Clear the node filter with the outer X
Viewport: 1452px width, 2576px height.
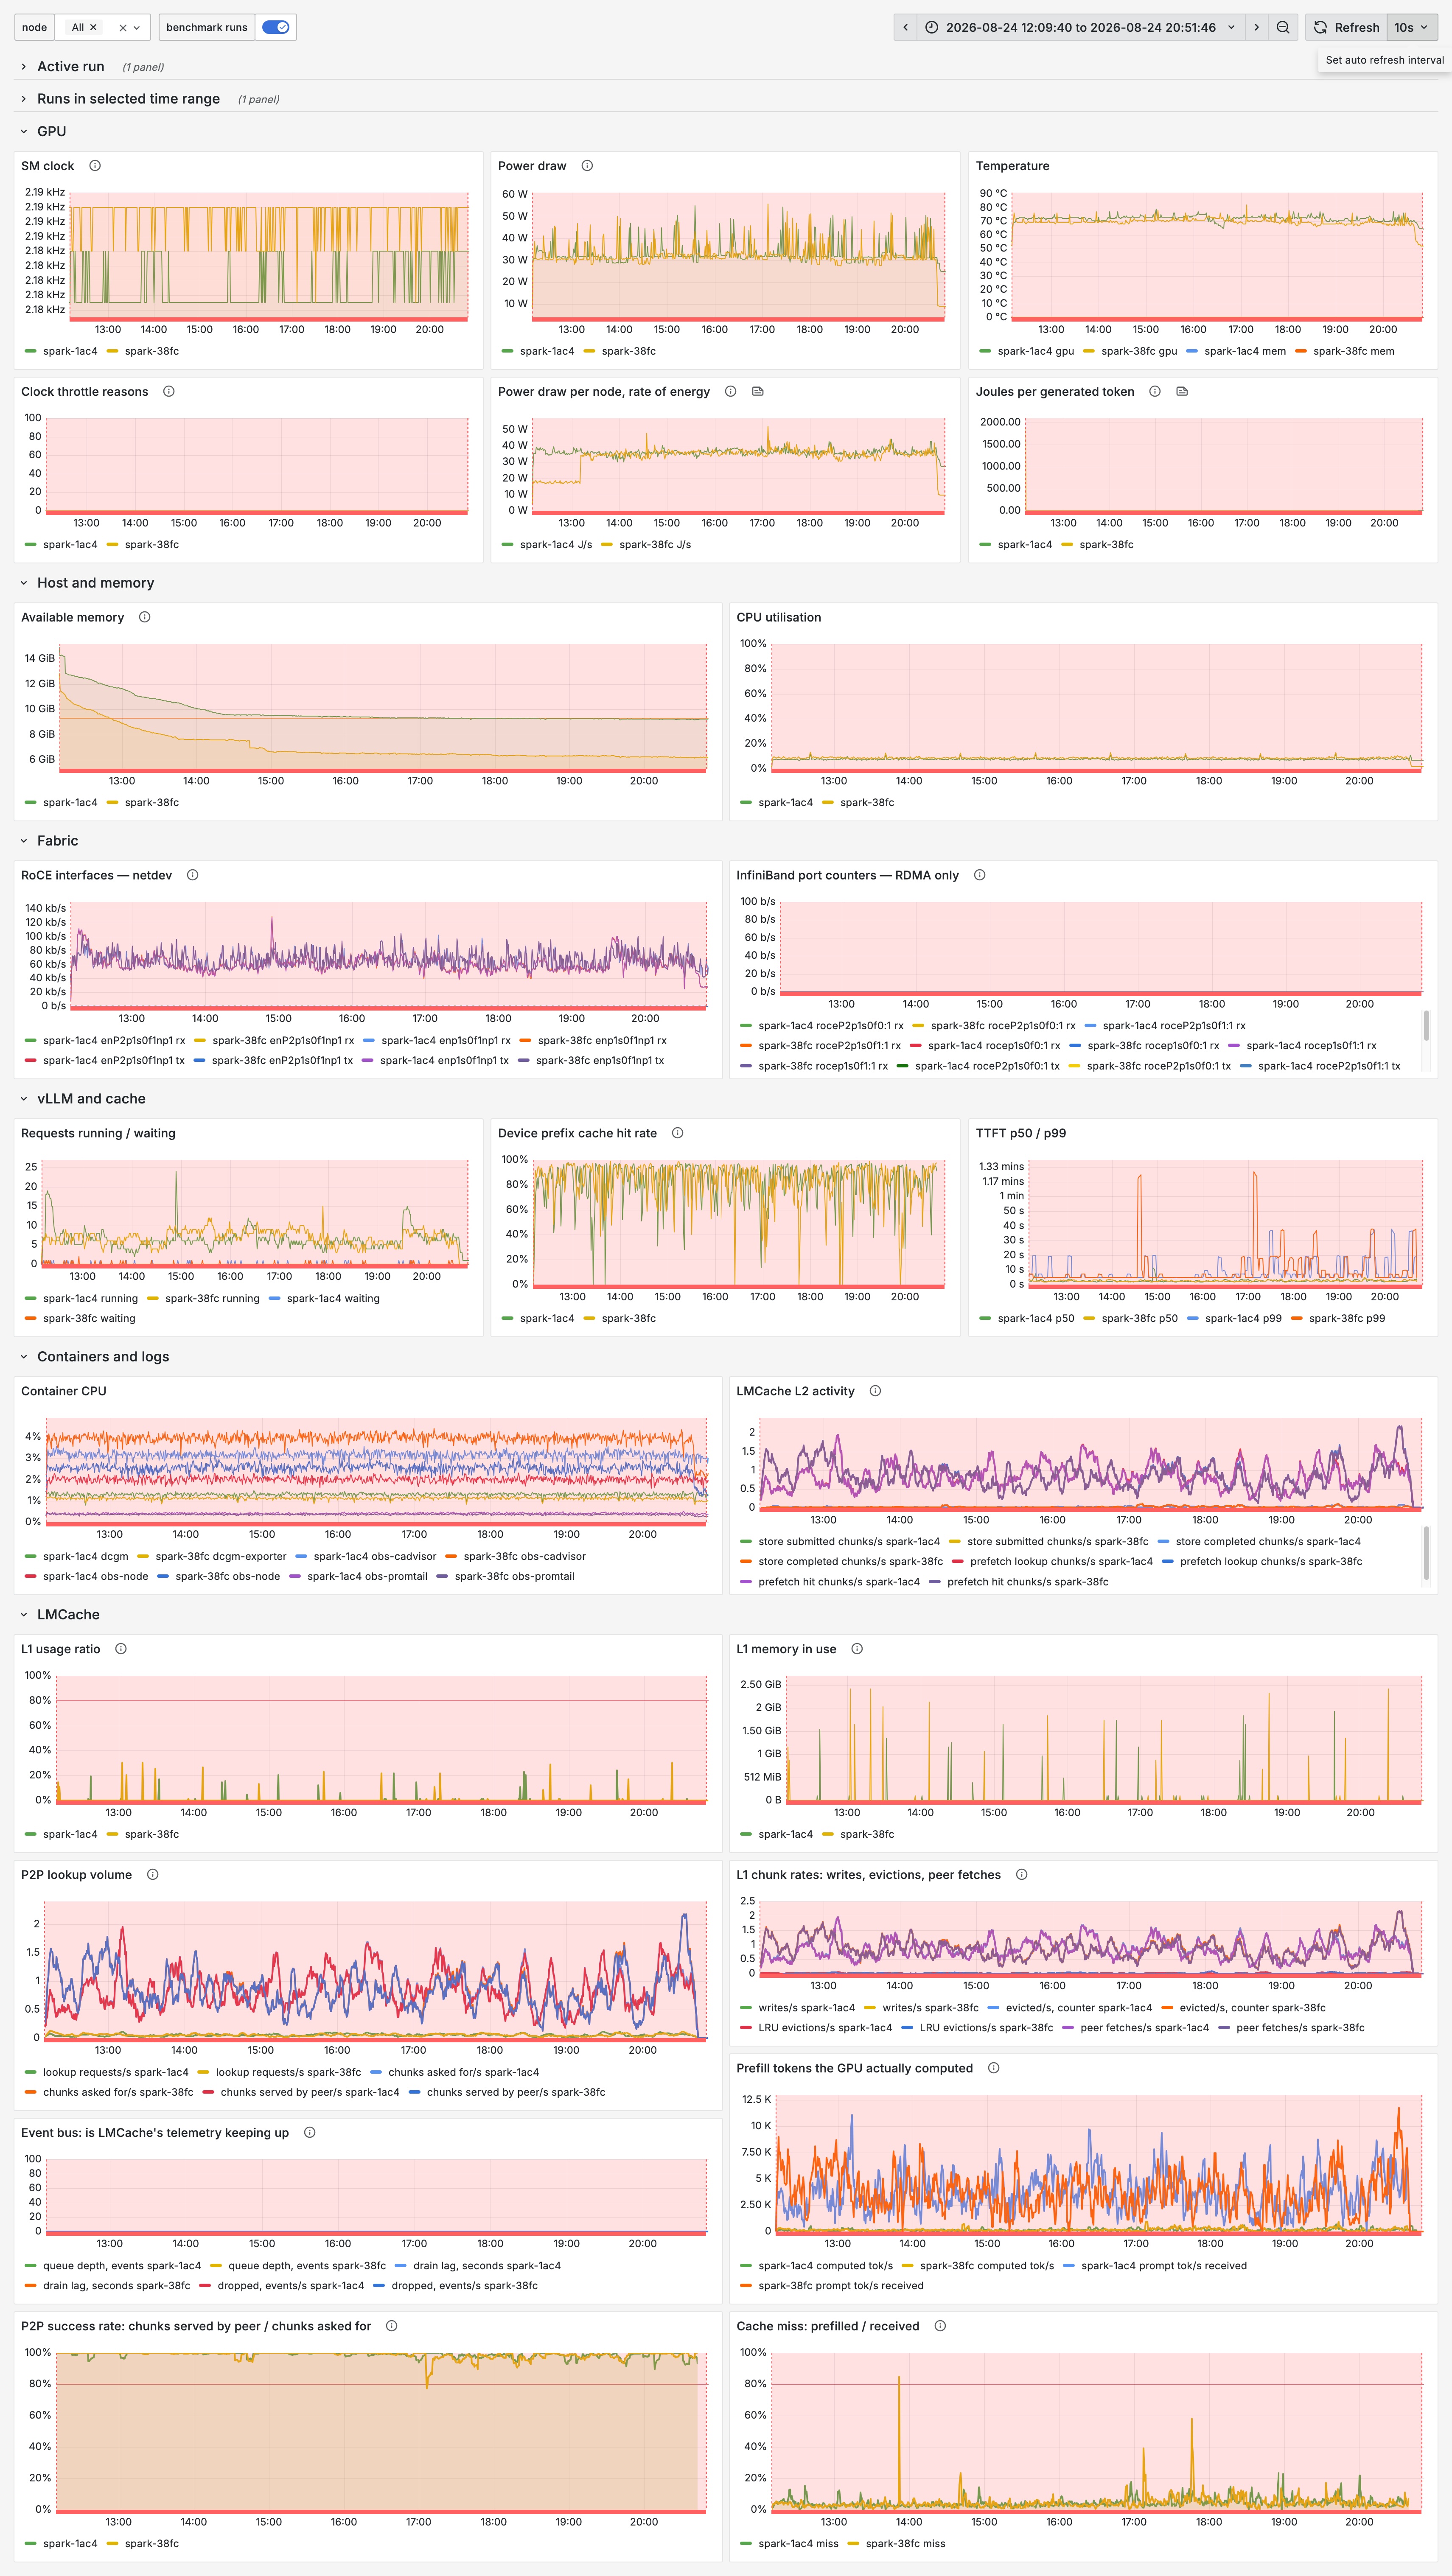[x=123, y=28]
